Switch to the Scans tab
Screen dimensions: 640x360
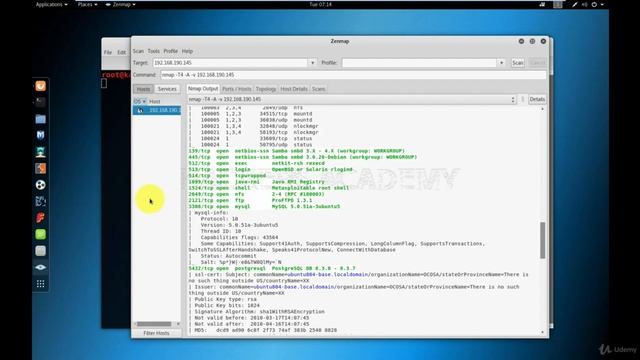pos(319,89)
